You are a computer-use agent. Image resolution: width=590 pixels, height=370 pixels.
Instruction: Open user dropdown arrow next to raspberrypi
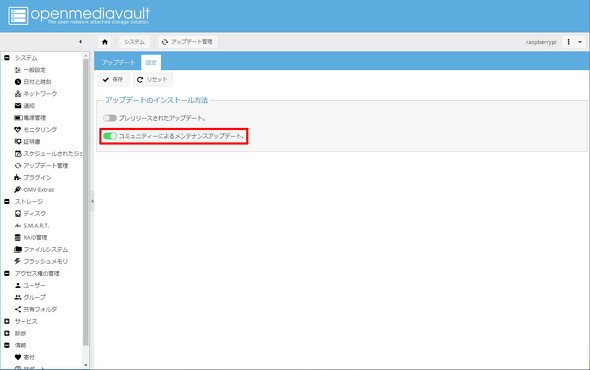[580, 42]
